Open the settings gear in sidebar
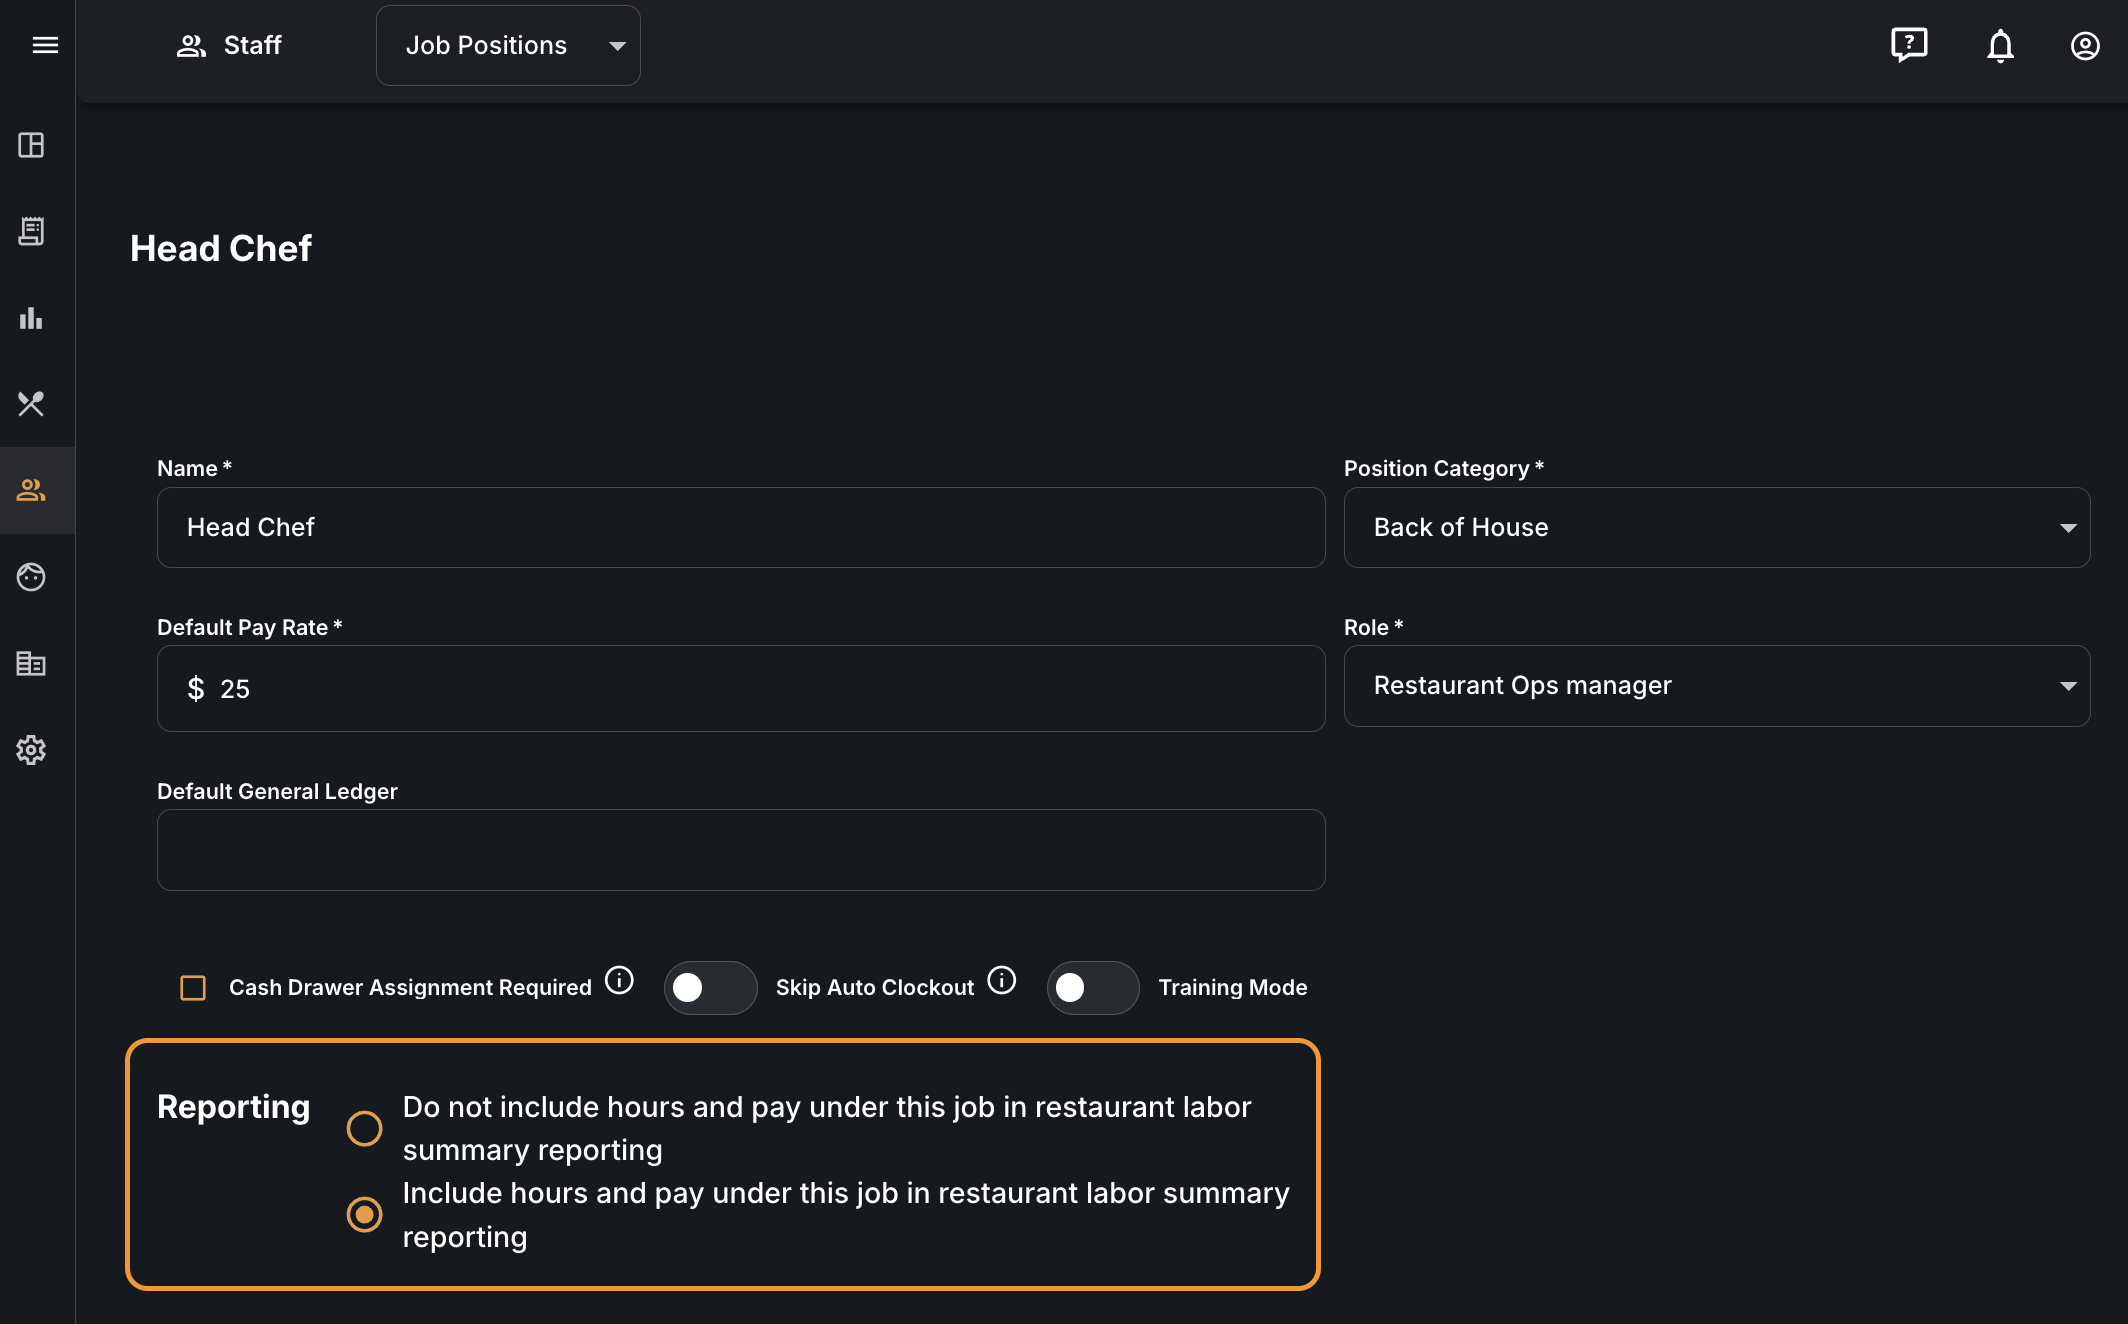 tap(31, 750)
